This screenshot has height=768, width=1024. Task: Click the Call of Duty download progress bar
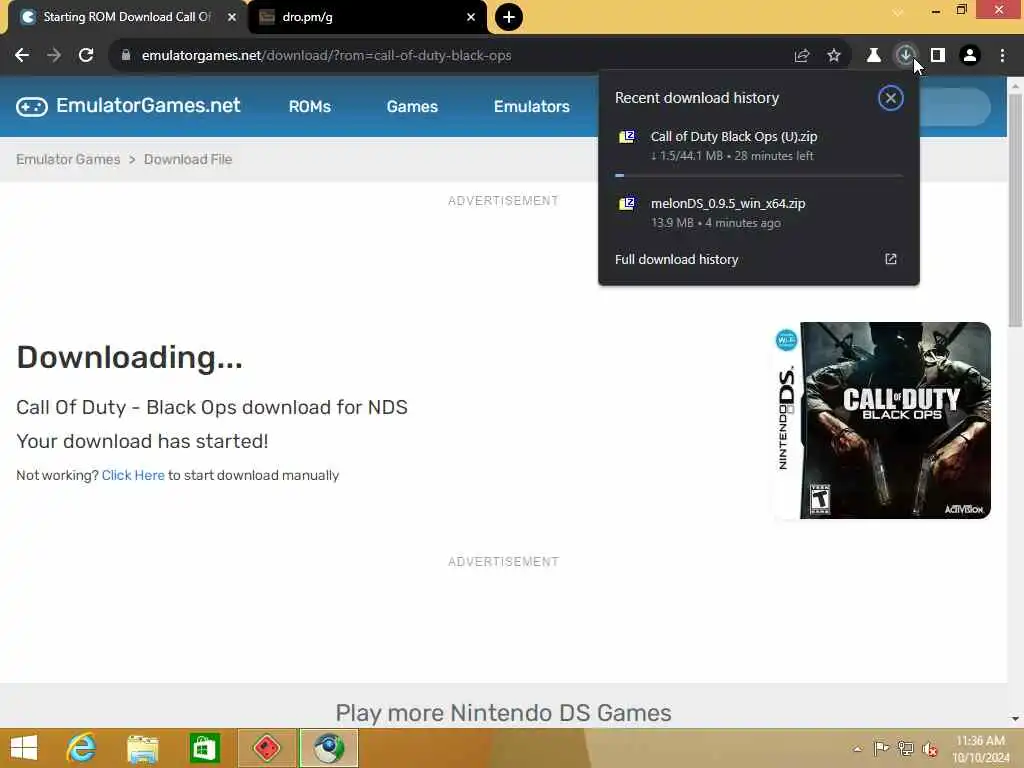[x=759, y=175]
